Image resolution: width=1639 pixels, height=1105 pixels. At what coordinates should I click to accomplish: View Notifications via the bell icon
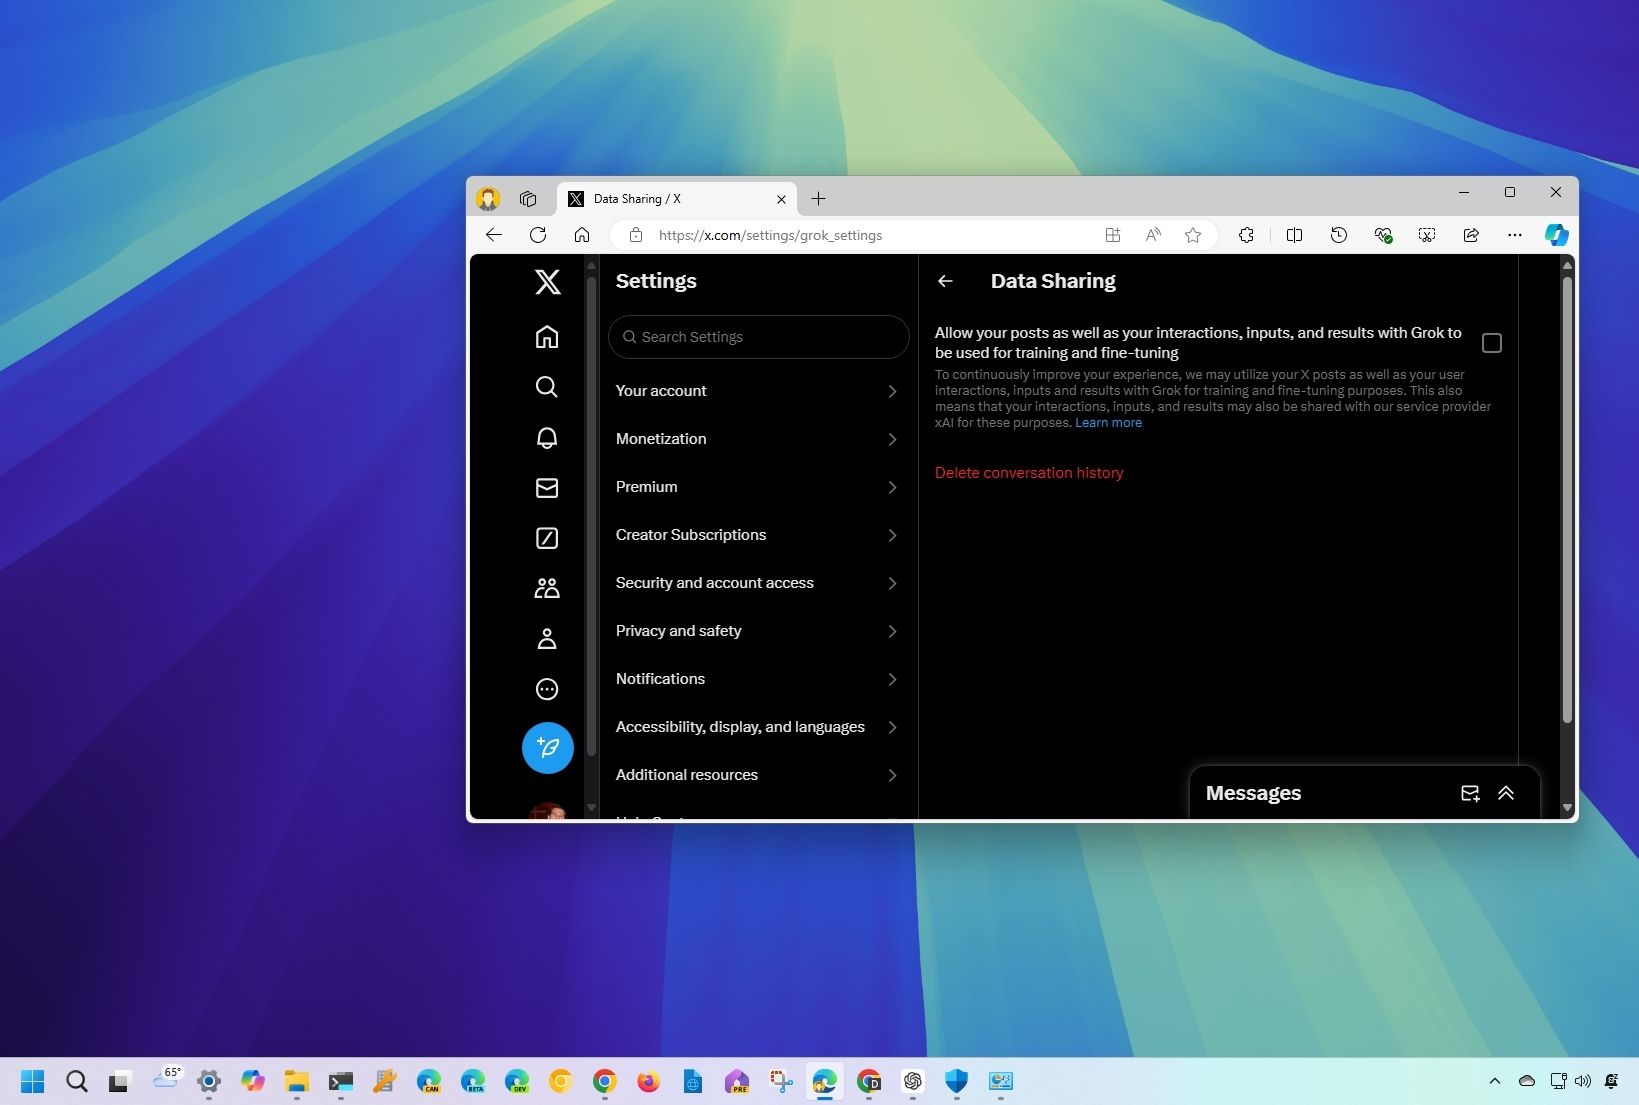tap(547, 438)
